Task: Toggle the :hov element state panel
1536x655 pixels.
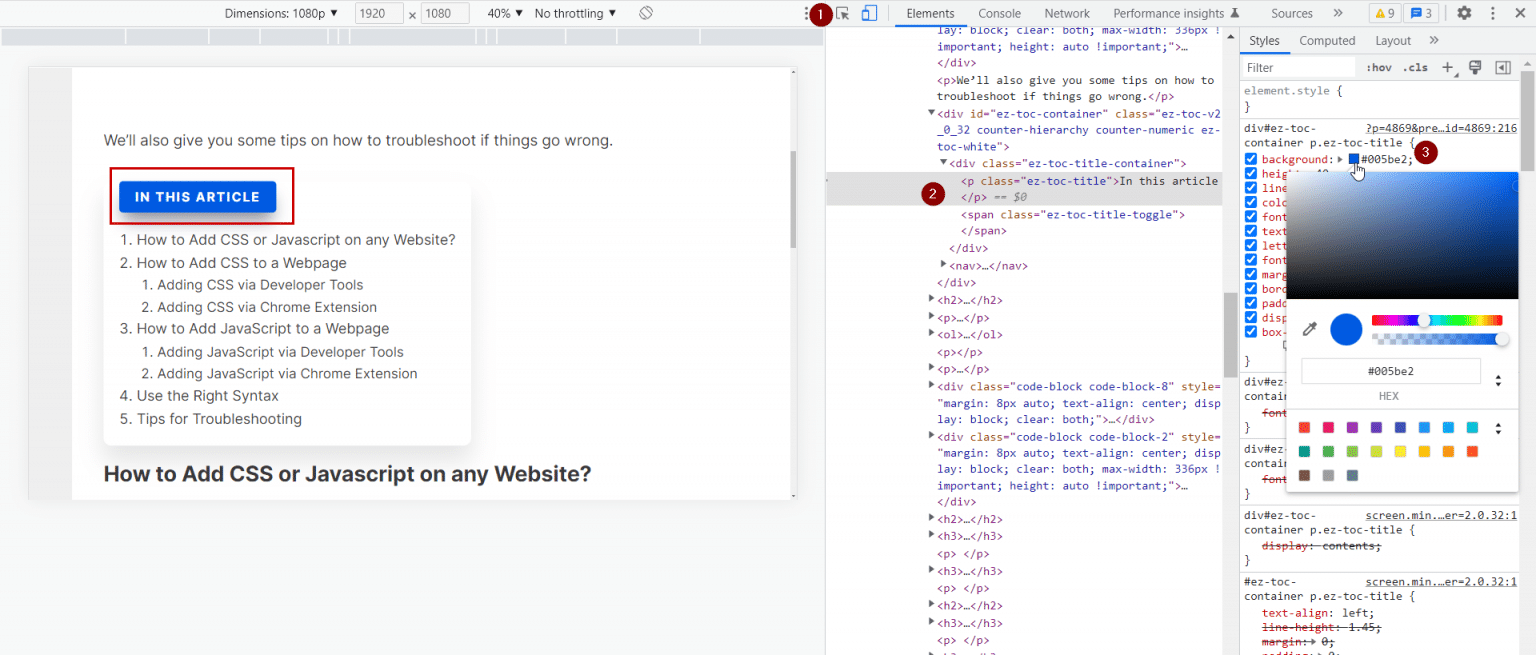Action: pyautogui.click(x=1379, y=68)
